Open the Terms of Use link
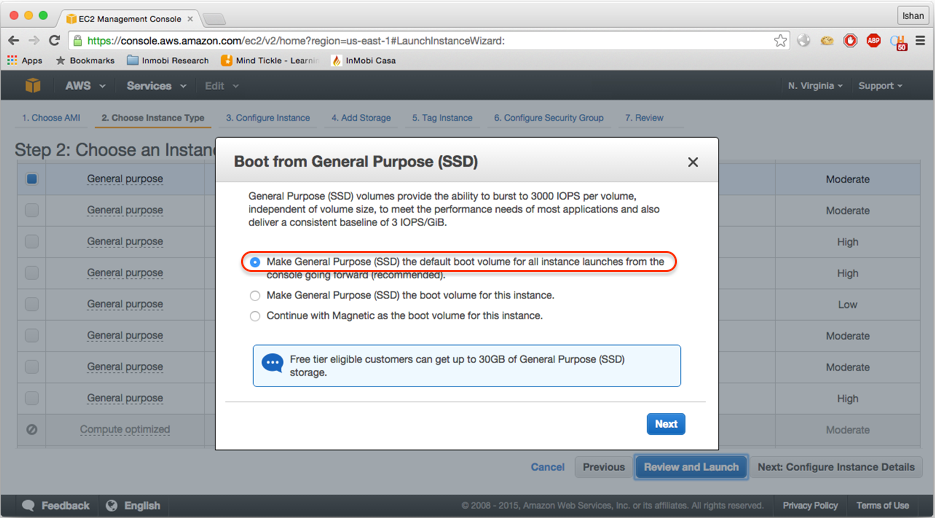The height and width of the screenshot is (518, 935). point(883,505)
